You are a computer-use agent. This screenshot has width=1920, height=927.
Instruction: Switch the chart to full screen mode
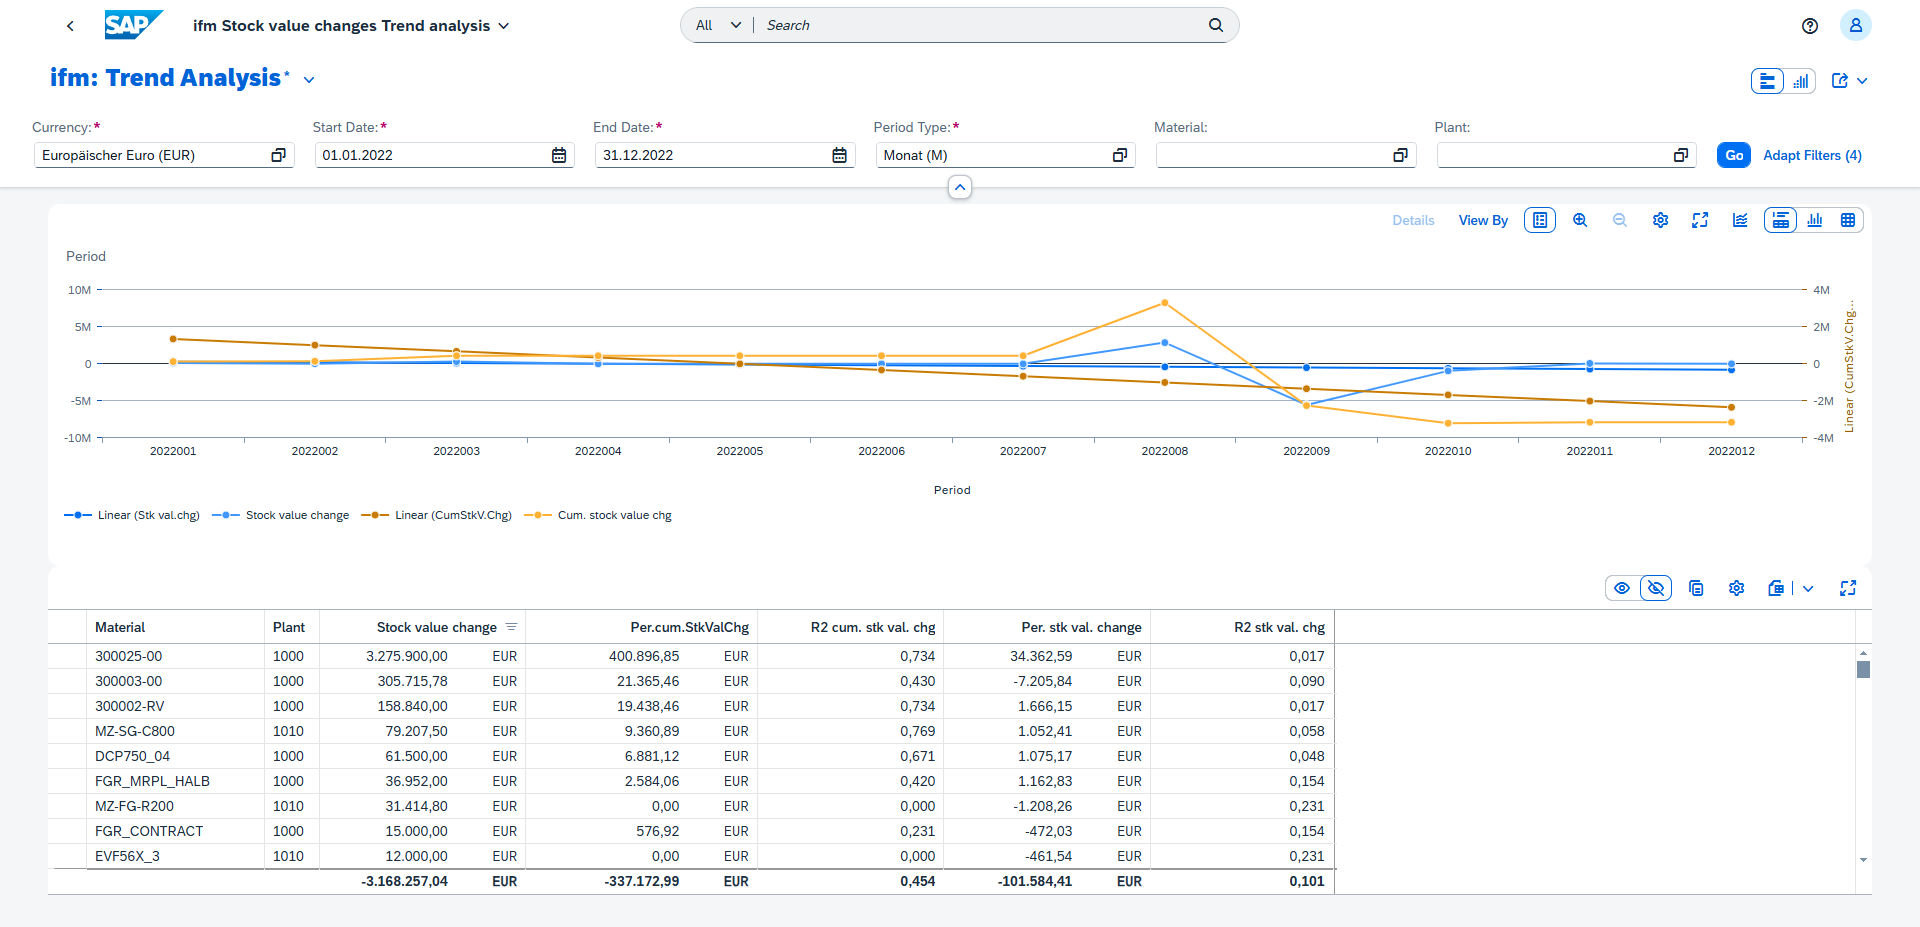1700,220
